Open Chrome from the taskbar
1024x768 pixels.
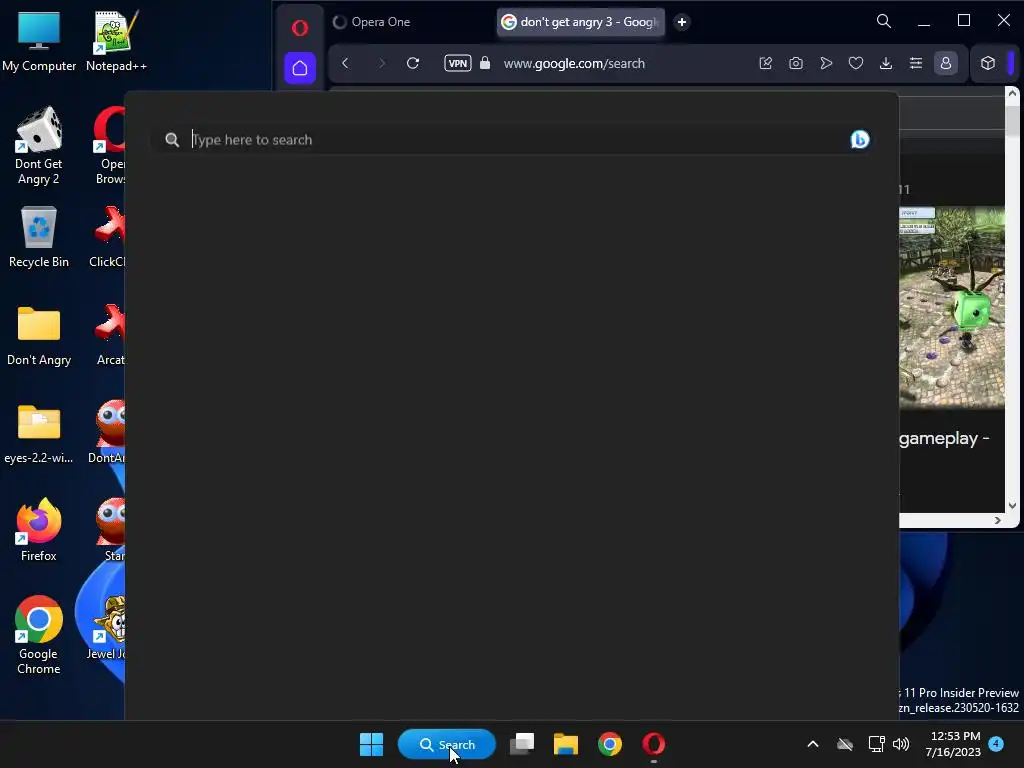tap(609, 744)
